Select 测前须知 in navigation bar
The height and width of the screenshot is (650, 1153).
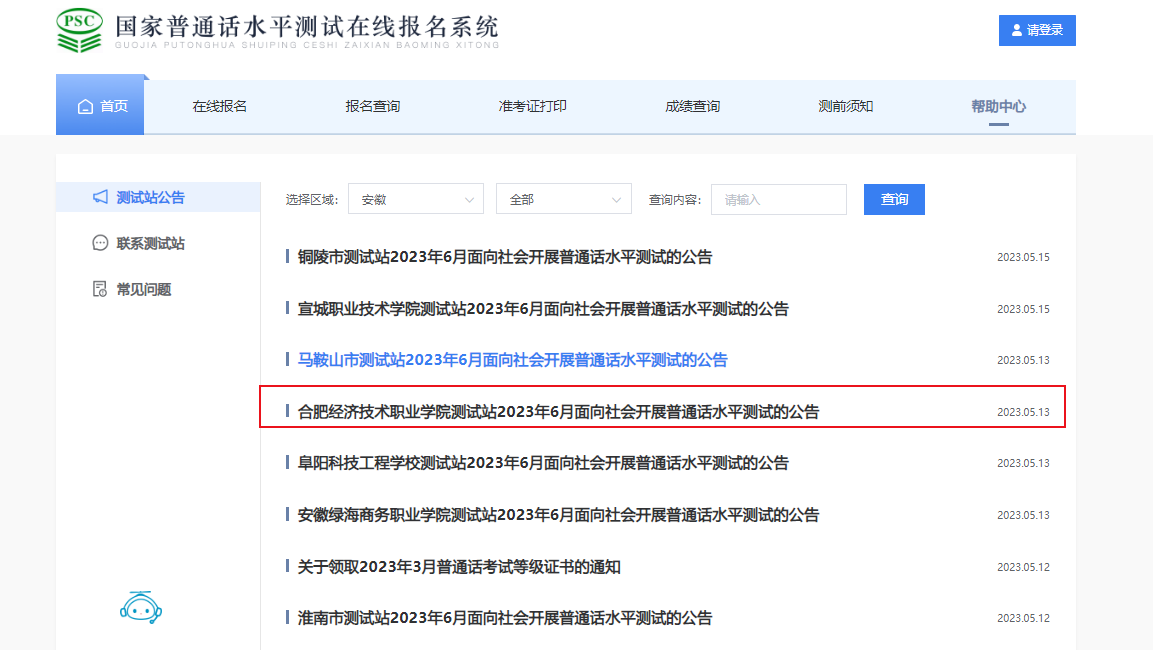845,106
